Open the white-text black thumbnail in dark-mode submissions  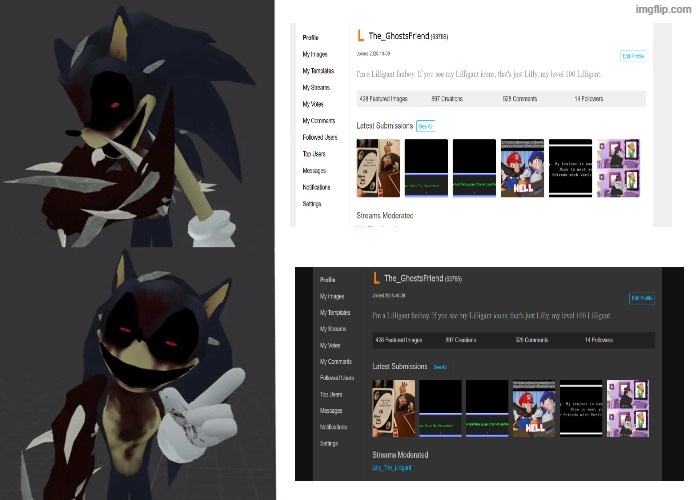(581, 409)
